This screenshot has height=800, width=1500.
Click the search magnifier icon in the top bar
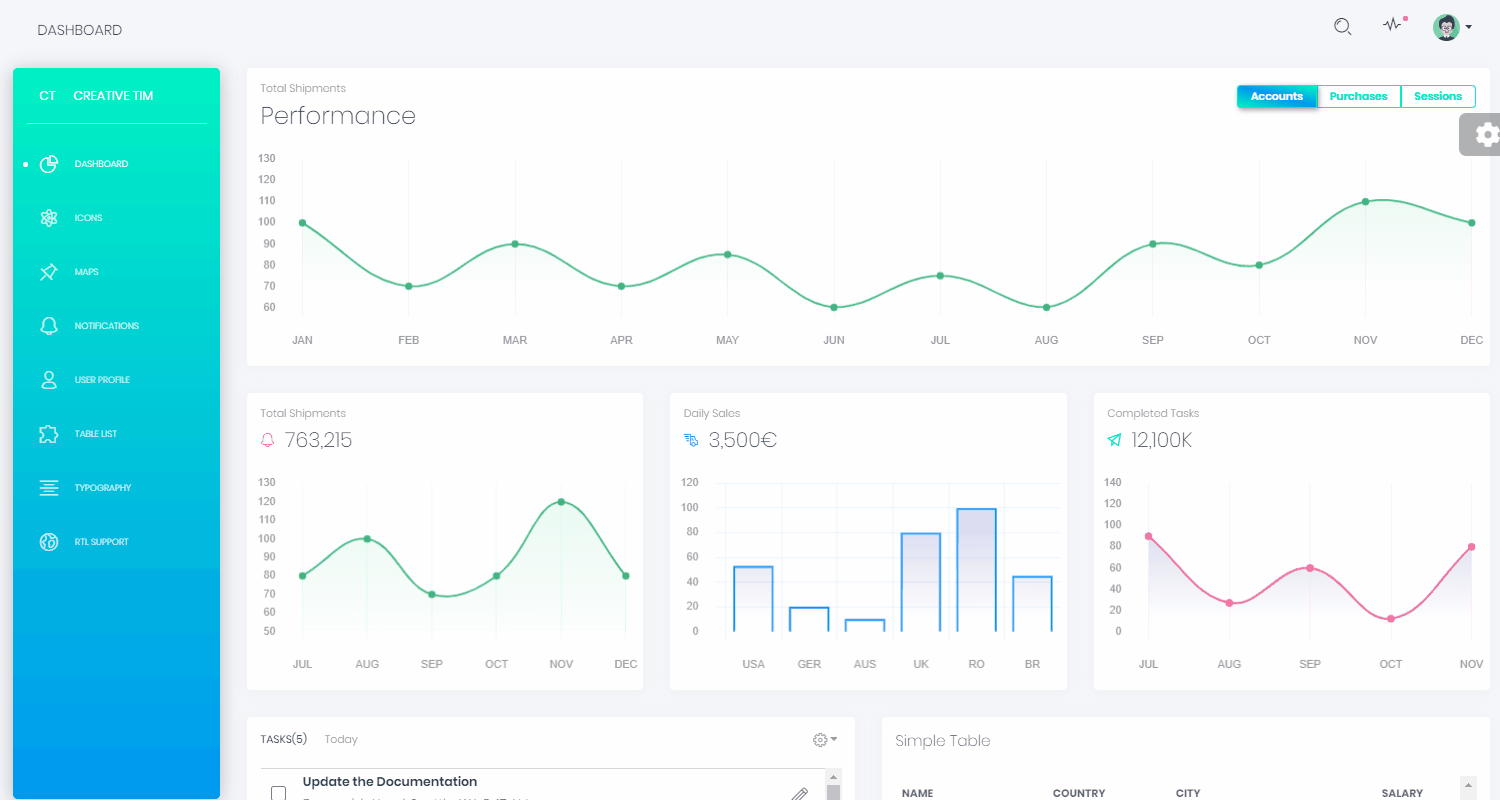point(1342,26)
